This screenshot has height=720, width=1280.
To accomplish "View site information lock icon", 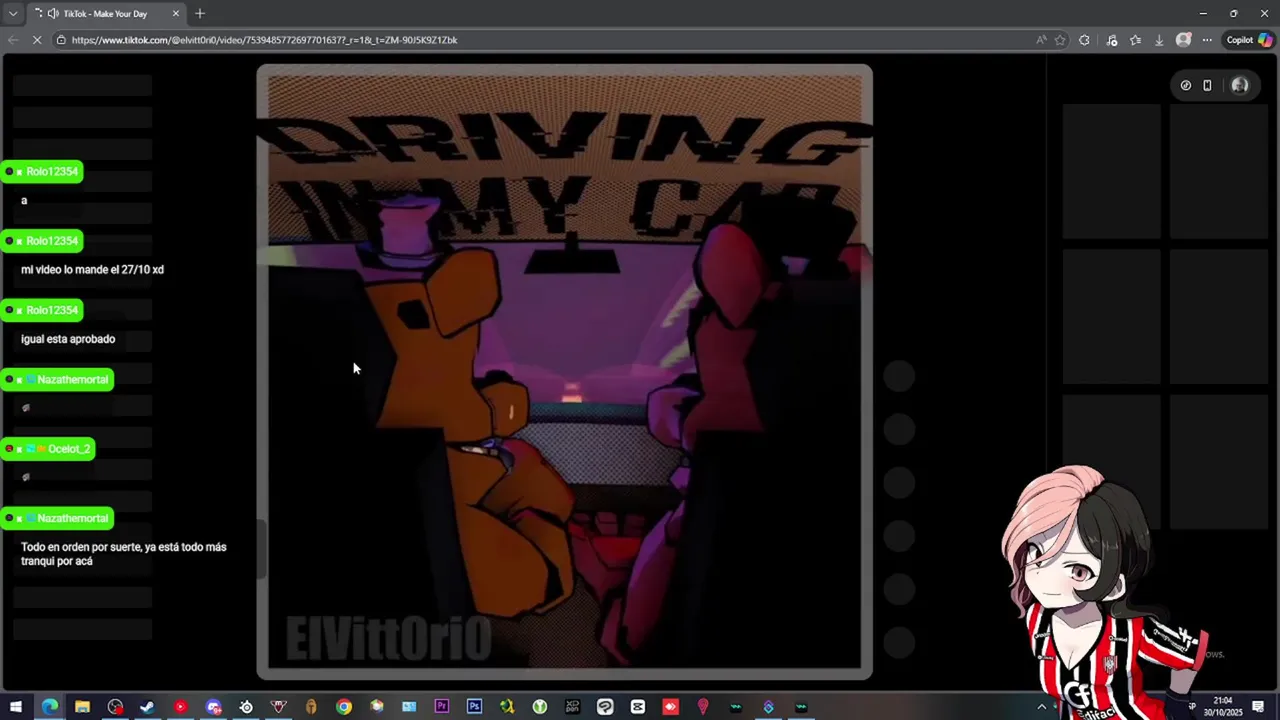I will [61, 40].
